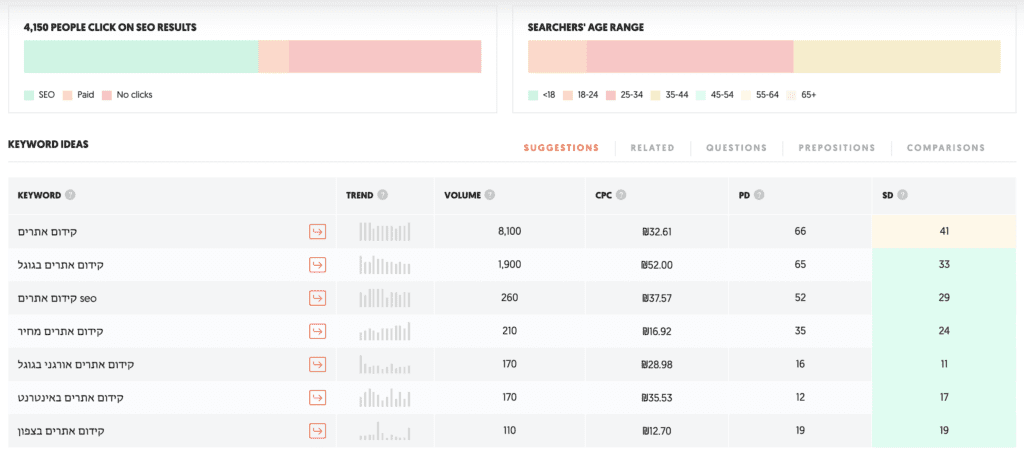Image resolution: width=1024 pixels, height=455 pixels.
Task: Click the help icon next to PD header
Action: [x=760, y=195]
